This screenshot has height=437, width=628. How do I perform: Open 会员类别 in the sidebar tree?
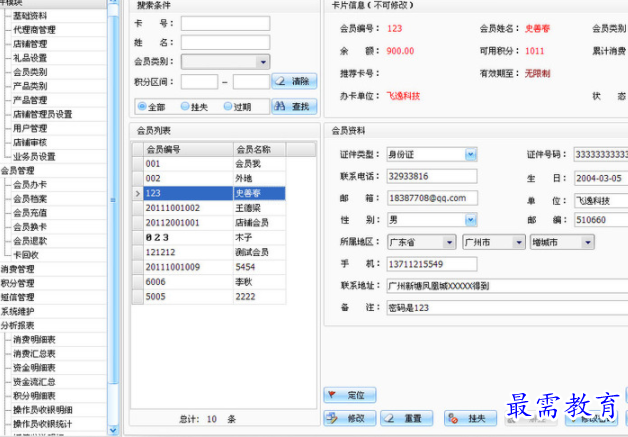[x=30, y=72]
